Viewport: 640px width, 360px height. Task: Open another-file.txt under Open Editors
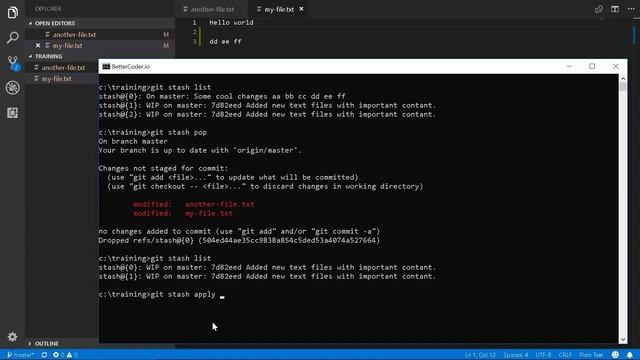point(74,35)
